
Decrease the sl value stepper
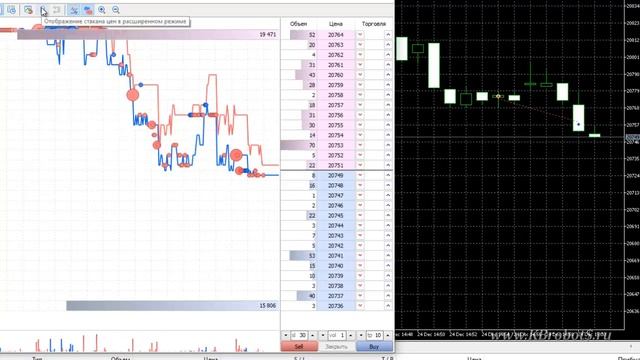click(286, 335)
